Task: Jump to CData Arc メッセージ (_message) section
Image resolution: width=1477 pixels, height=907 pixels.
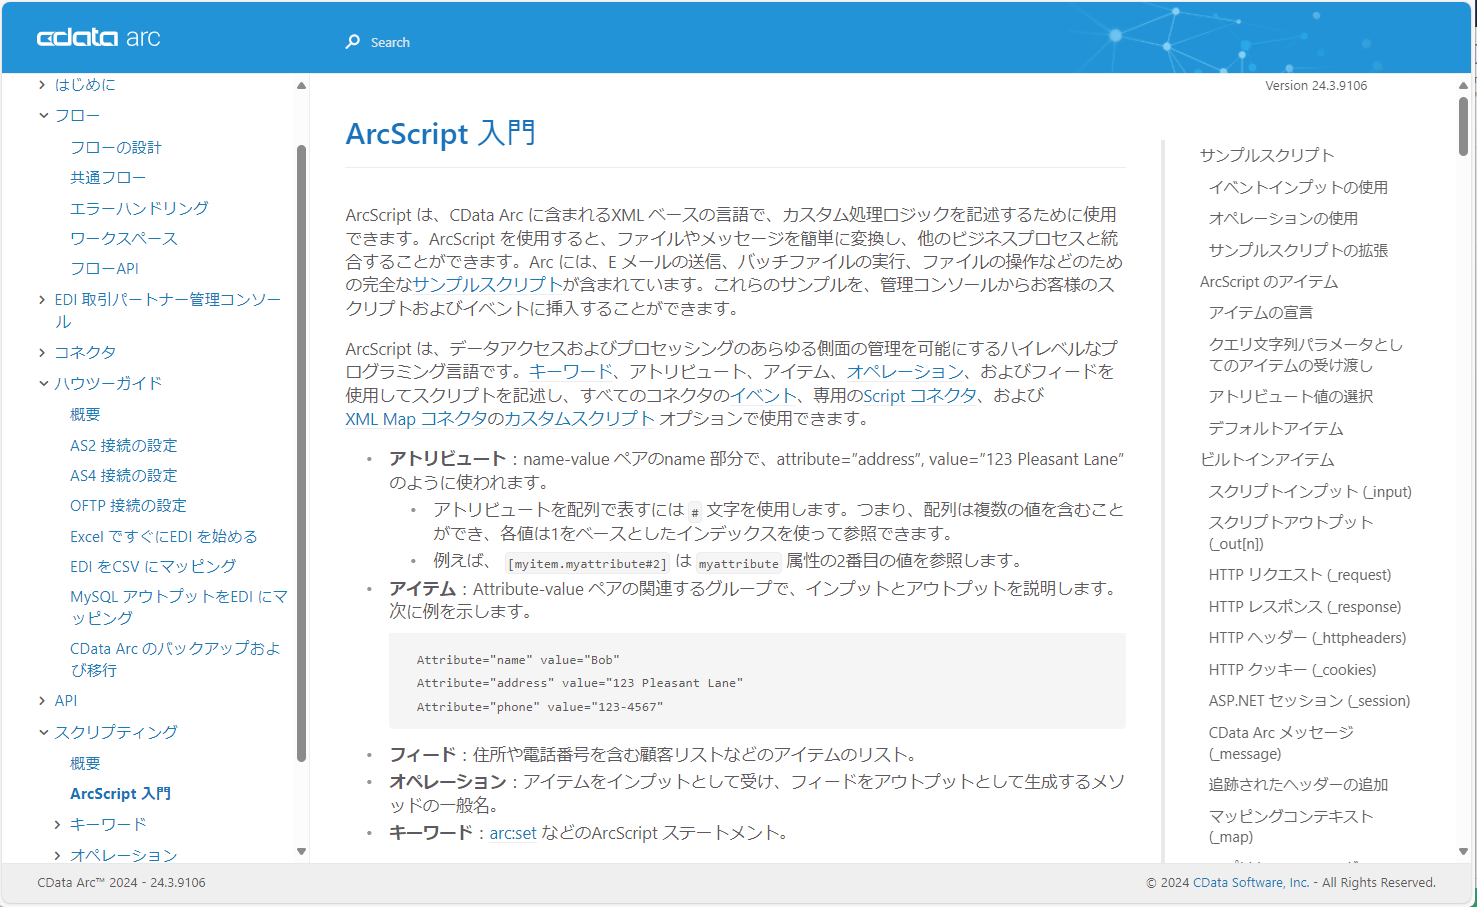Action: point(1281,743)
